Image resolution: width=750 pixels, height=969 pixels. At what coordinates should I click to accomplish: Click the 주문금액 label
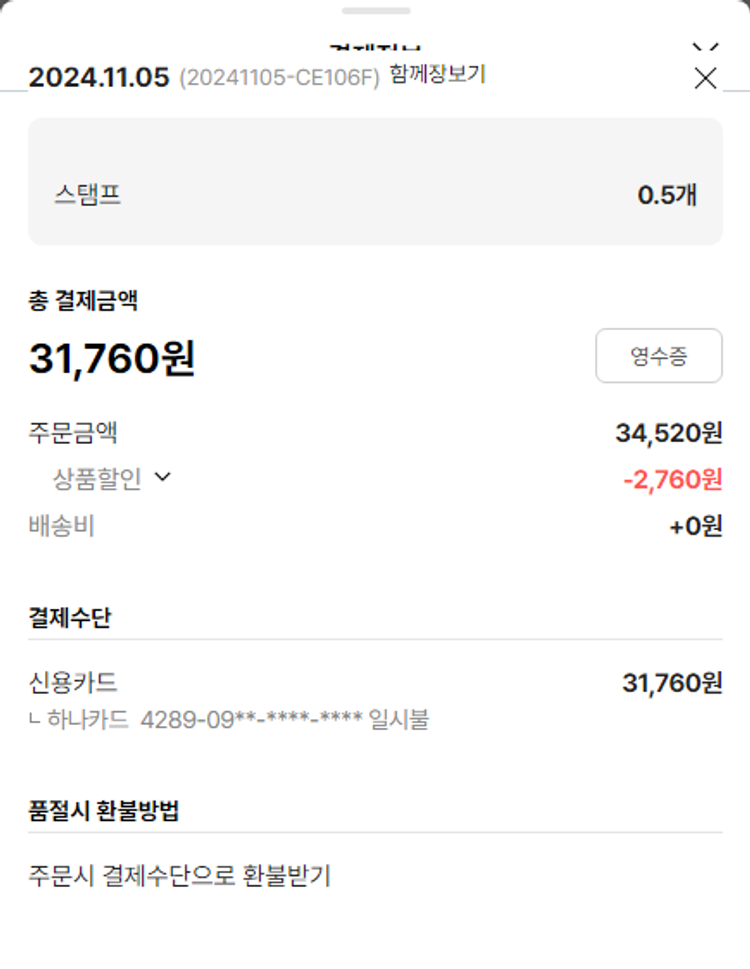pyautogui.click(x=73, y=433)
